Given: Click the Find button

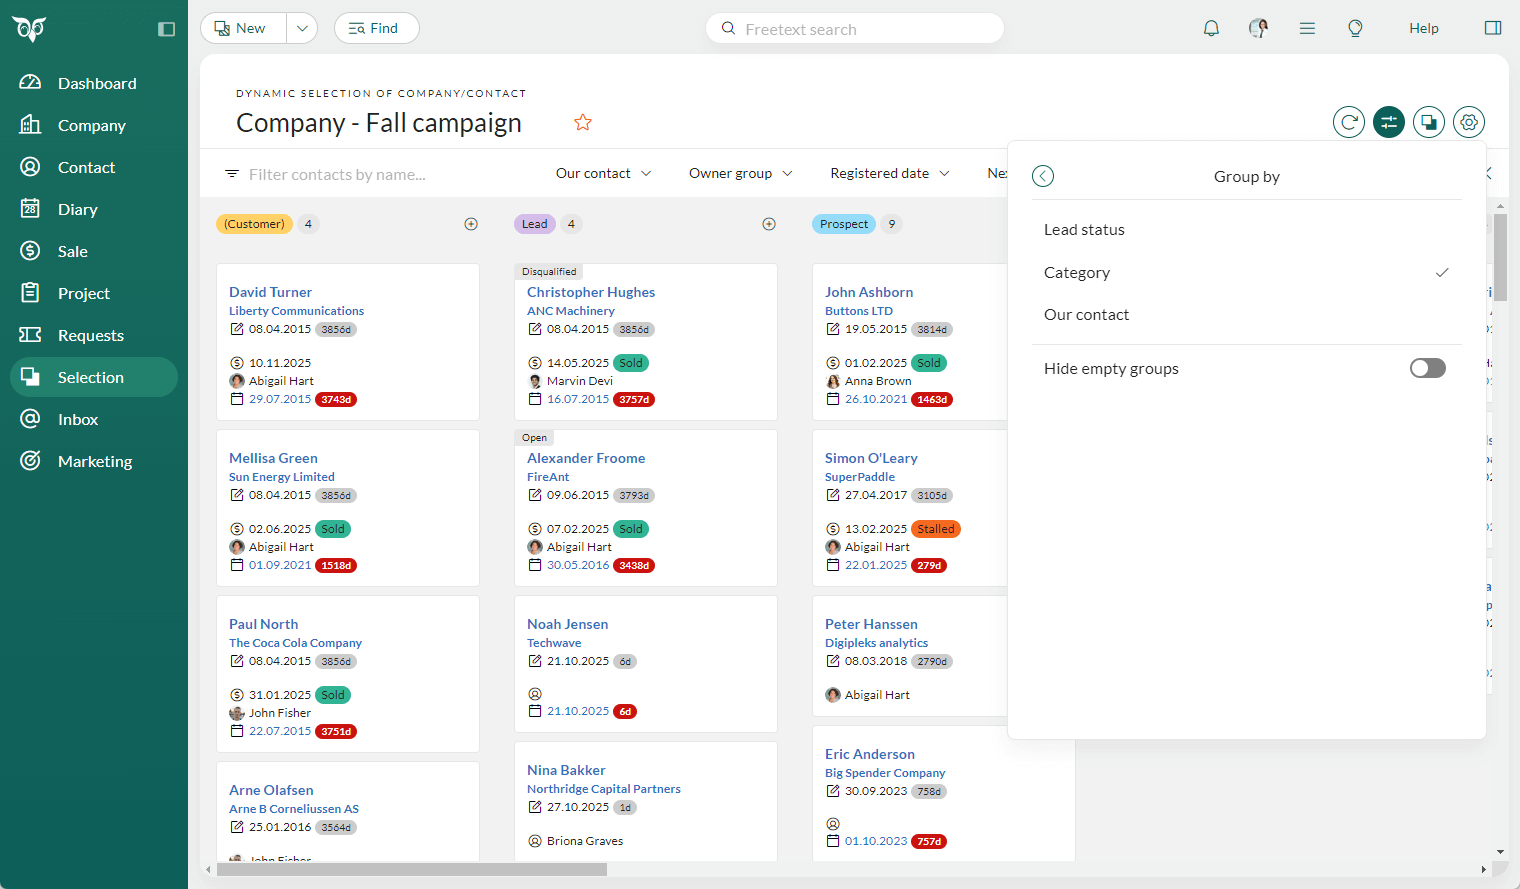Looking at the screenshot, I should [x=376, y=28].
